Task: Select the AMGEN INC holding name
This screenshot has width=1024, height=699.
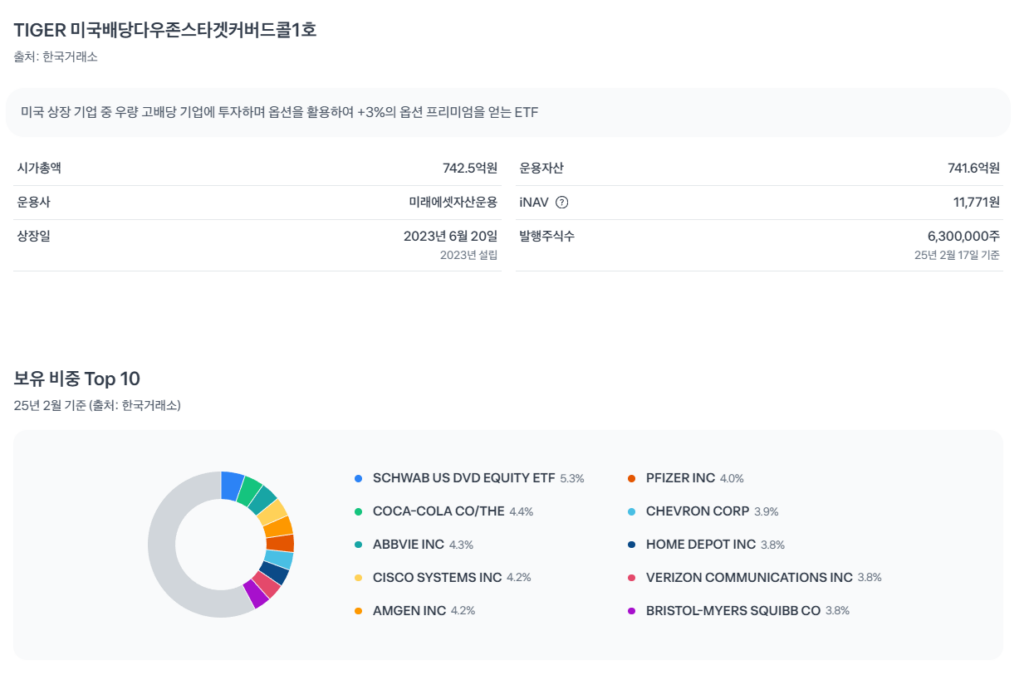Action: [409, 611]
